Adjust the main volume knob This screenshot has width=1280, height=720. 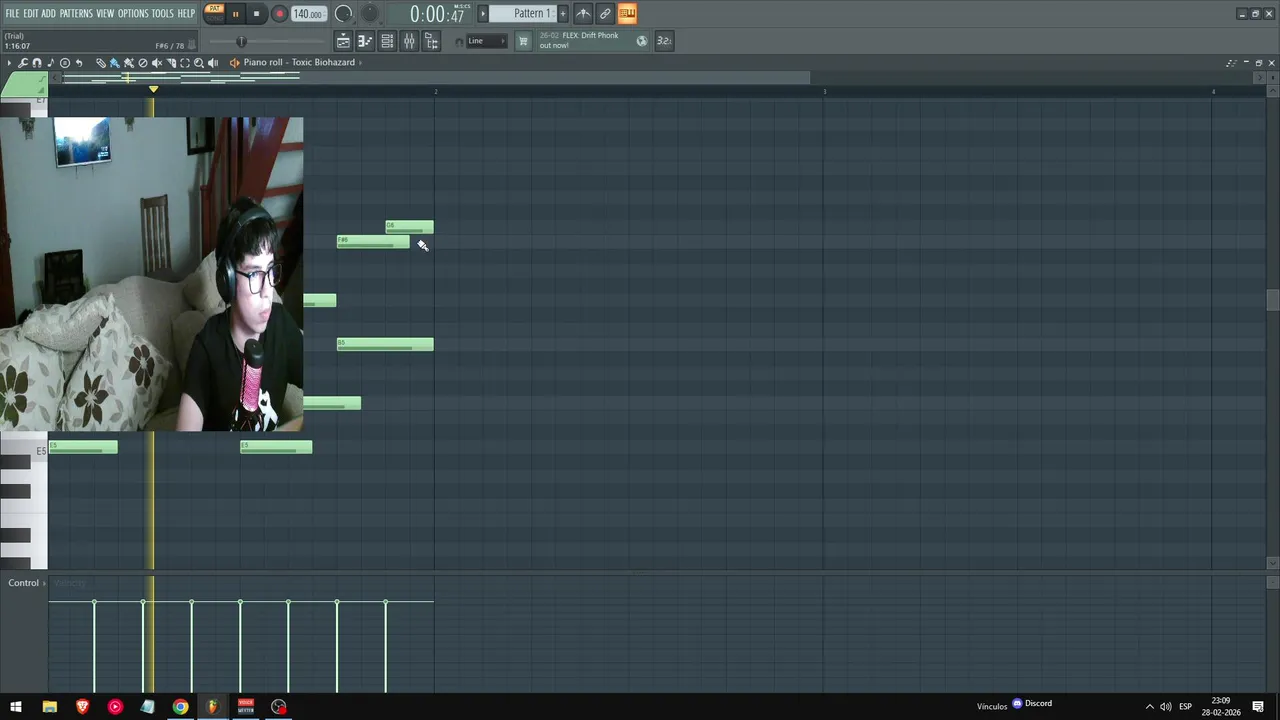(x=343, y=14)
